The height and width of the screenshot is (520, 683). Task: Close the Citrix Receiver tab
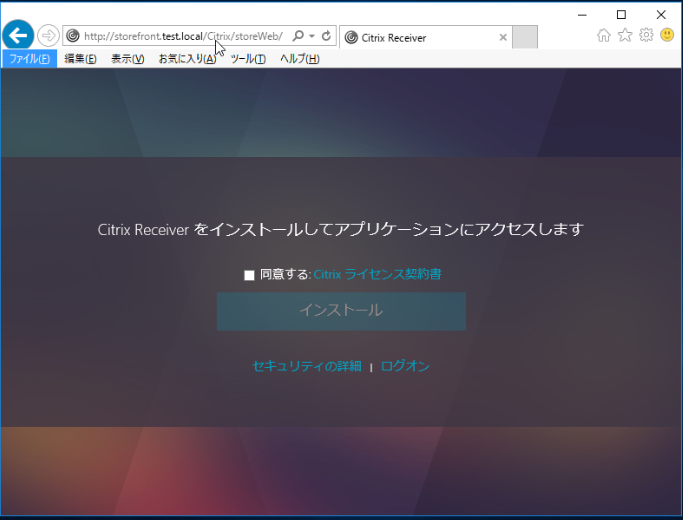[503, 37]
